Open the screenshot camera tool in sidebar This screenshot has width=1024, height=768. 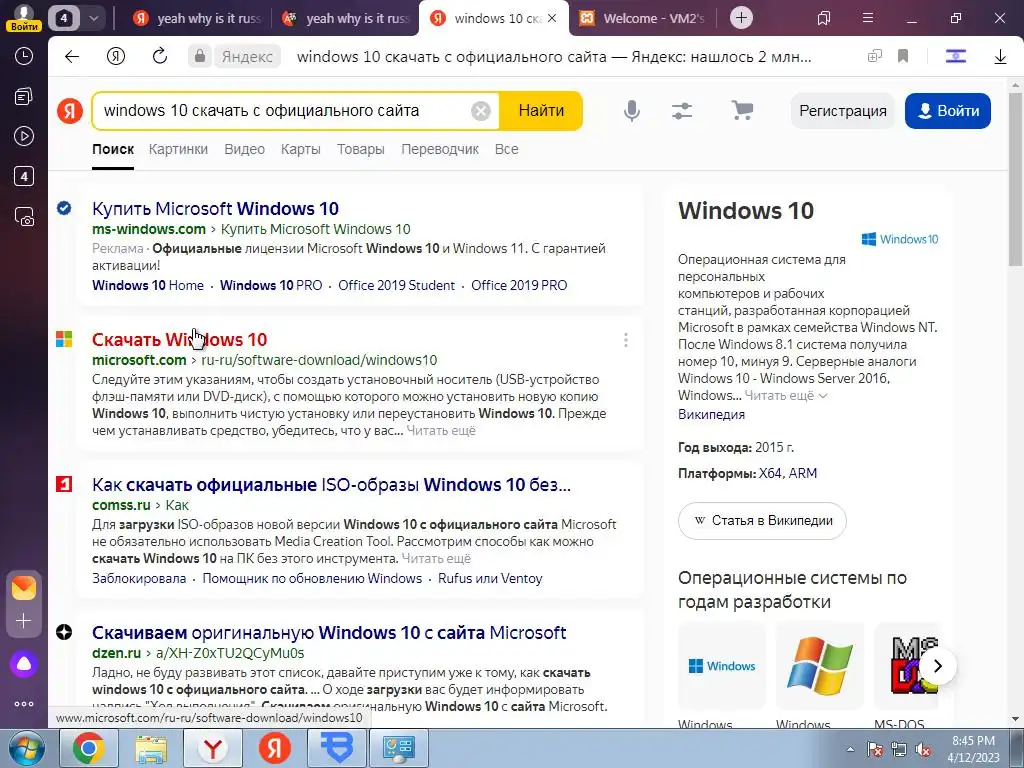coord(24,217)
